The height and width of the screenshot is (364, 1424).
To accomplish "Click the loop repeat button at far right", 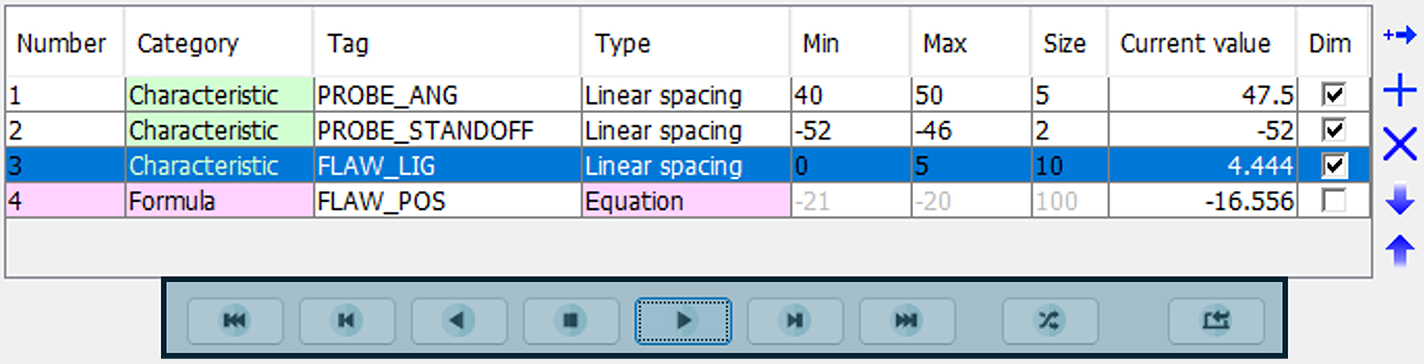I will coord(1217,320).
